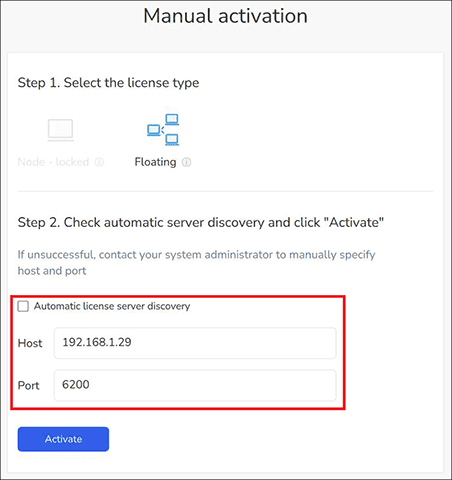Click the Manual activation page title

pyautogui.click(x=226, y=16)
